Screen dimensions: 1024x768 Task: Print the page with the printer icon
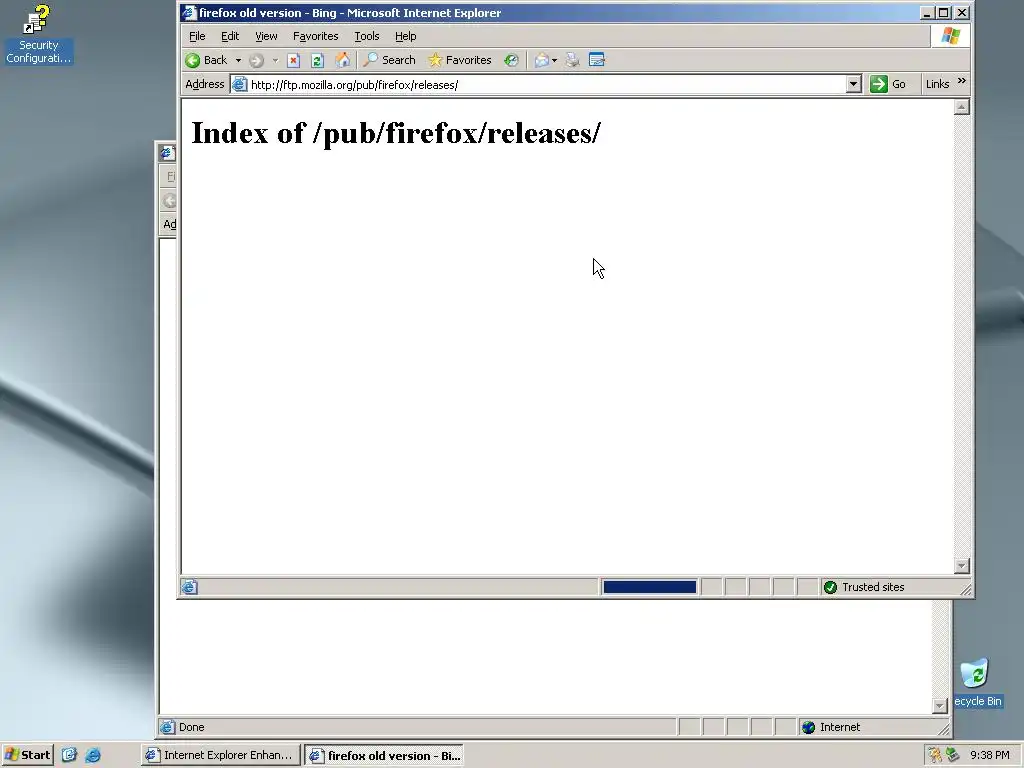tap(572, 61)
